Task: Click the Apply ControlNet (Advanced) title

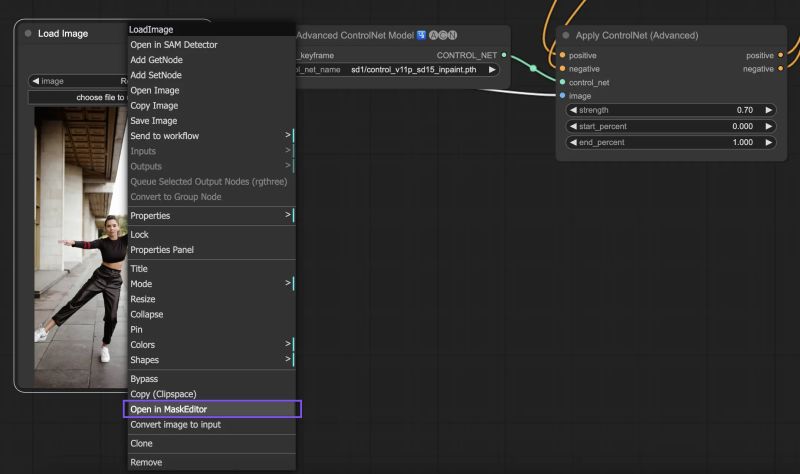Action: point(637,35)
